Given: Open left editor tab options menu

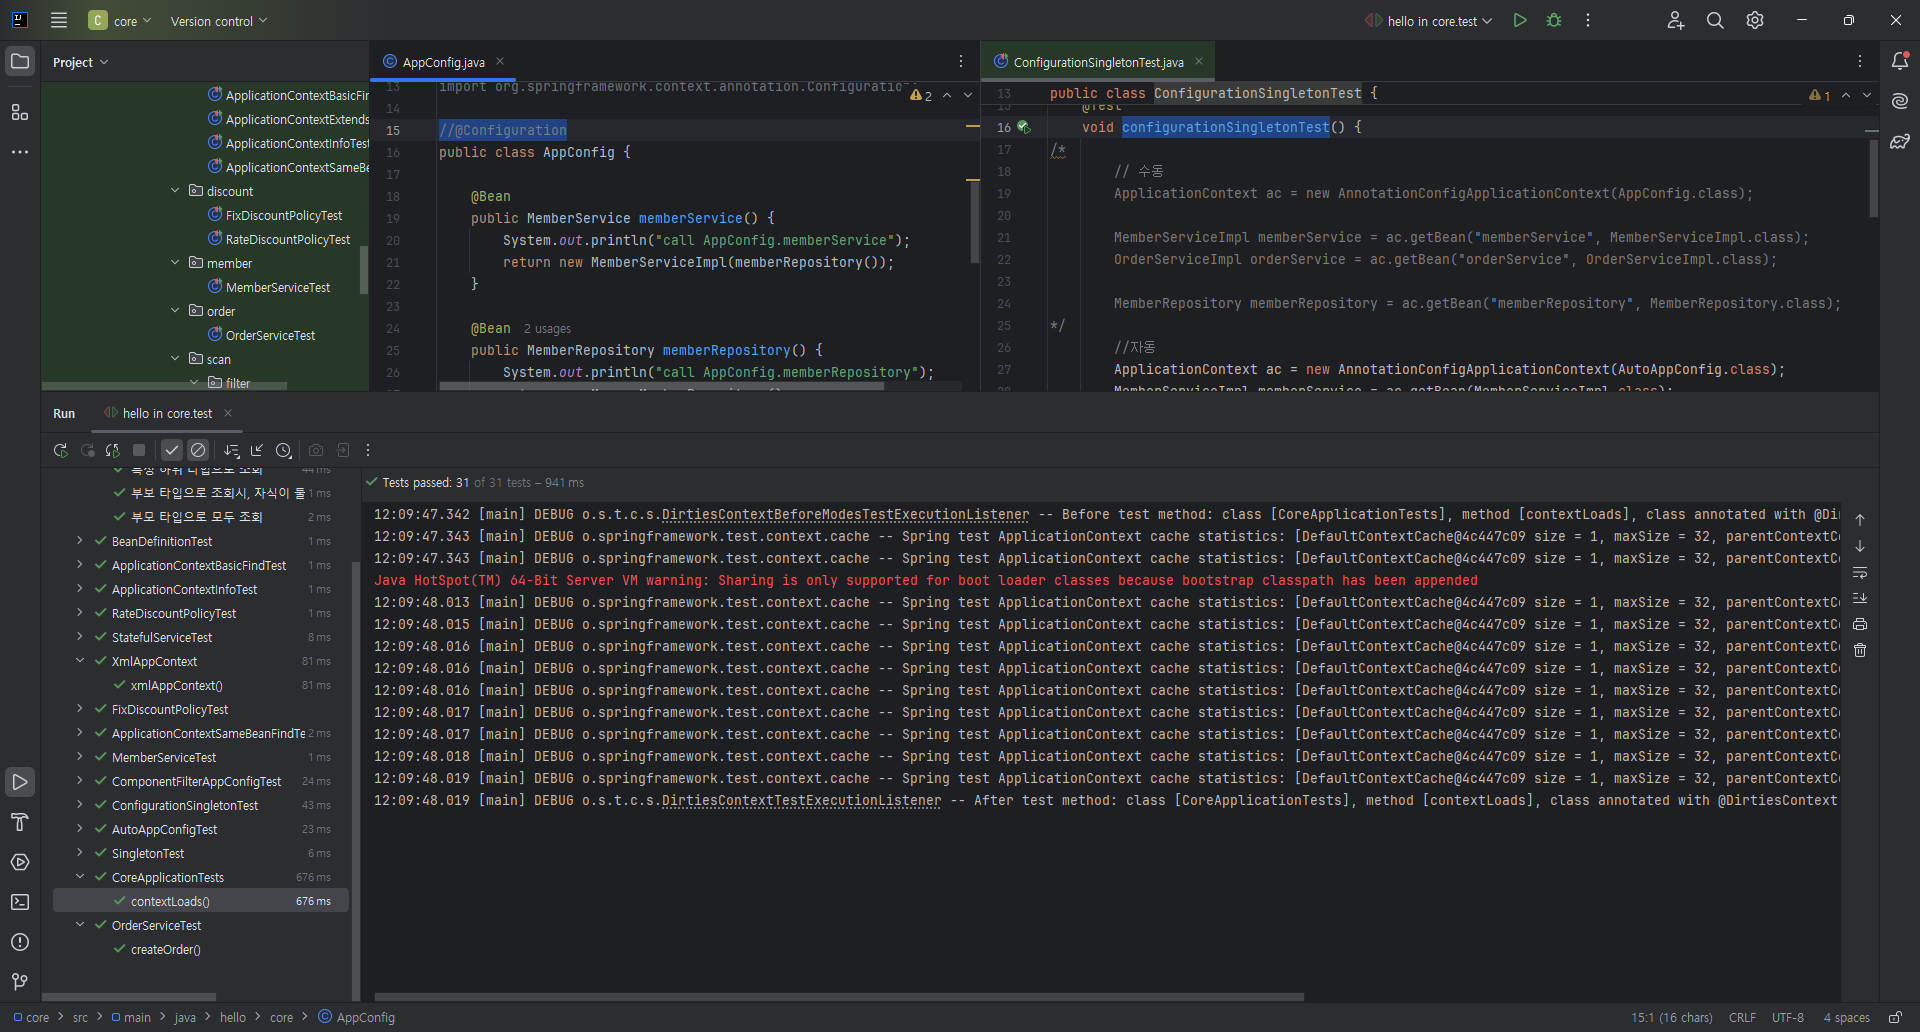Looking at the screenshot, I should [961, 61].
